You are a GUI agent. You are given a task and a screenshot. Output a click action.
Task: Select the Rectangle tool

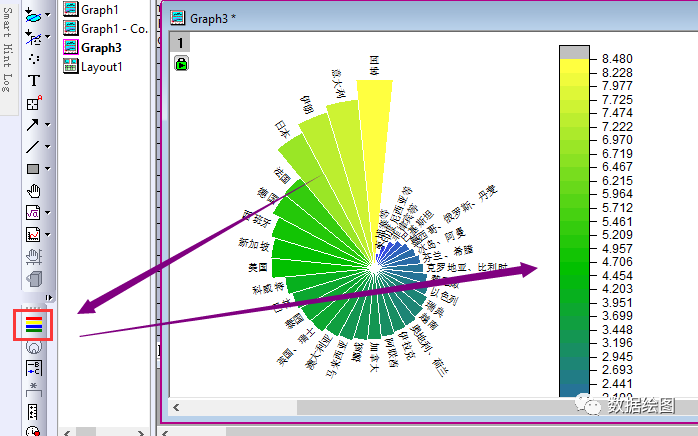point(33,169)
